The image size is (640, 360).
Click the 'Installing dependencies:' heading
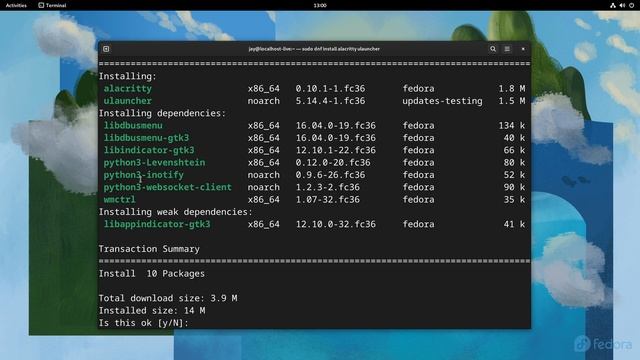(162, 113)
